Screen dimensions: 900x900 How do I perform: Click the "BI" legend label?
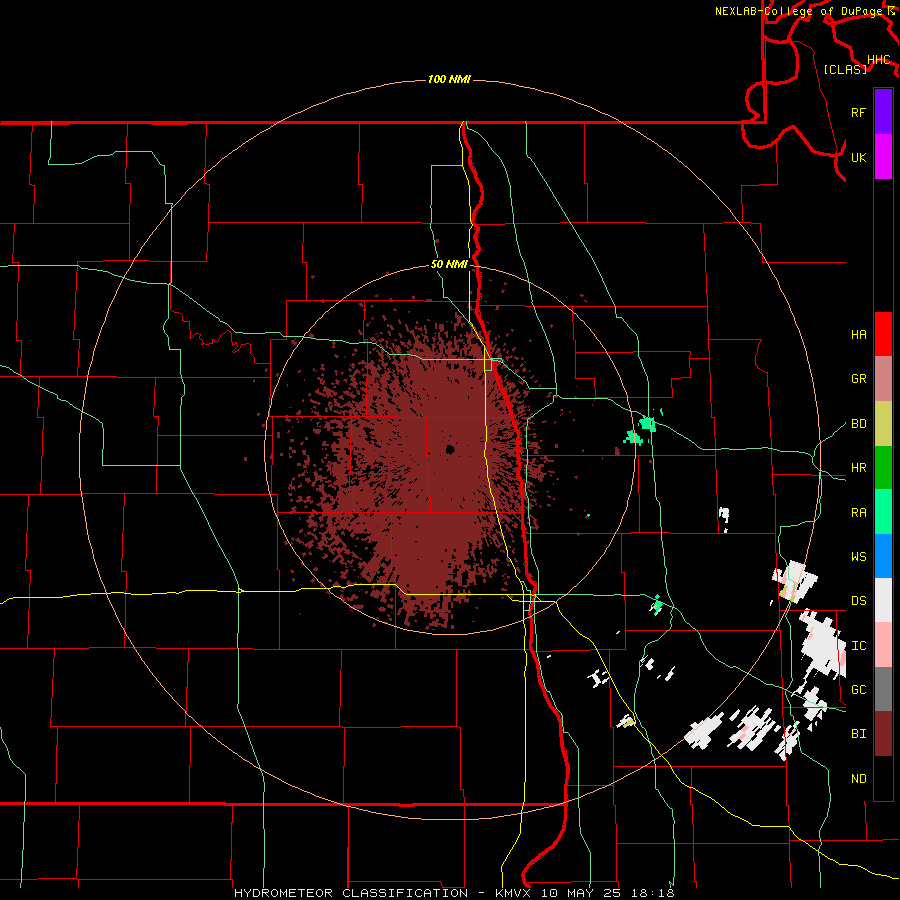pos(858,734)
